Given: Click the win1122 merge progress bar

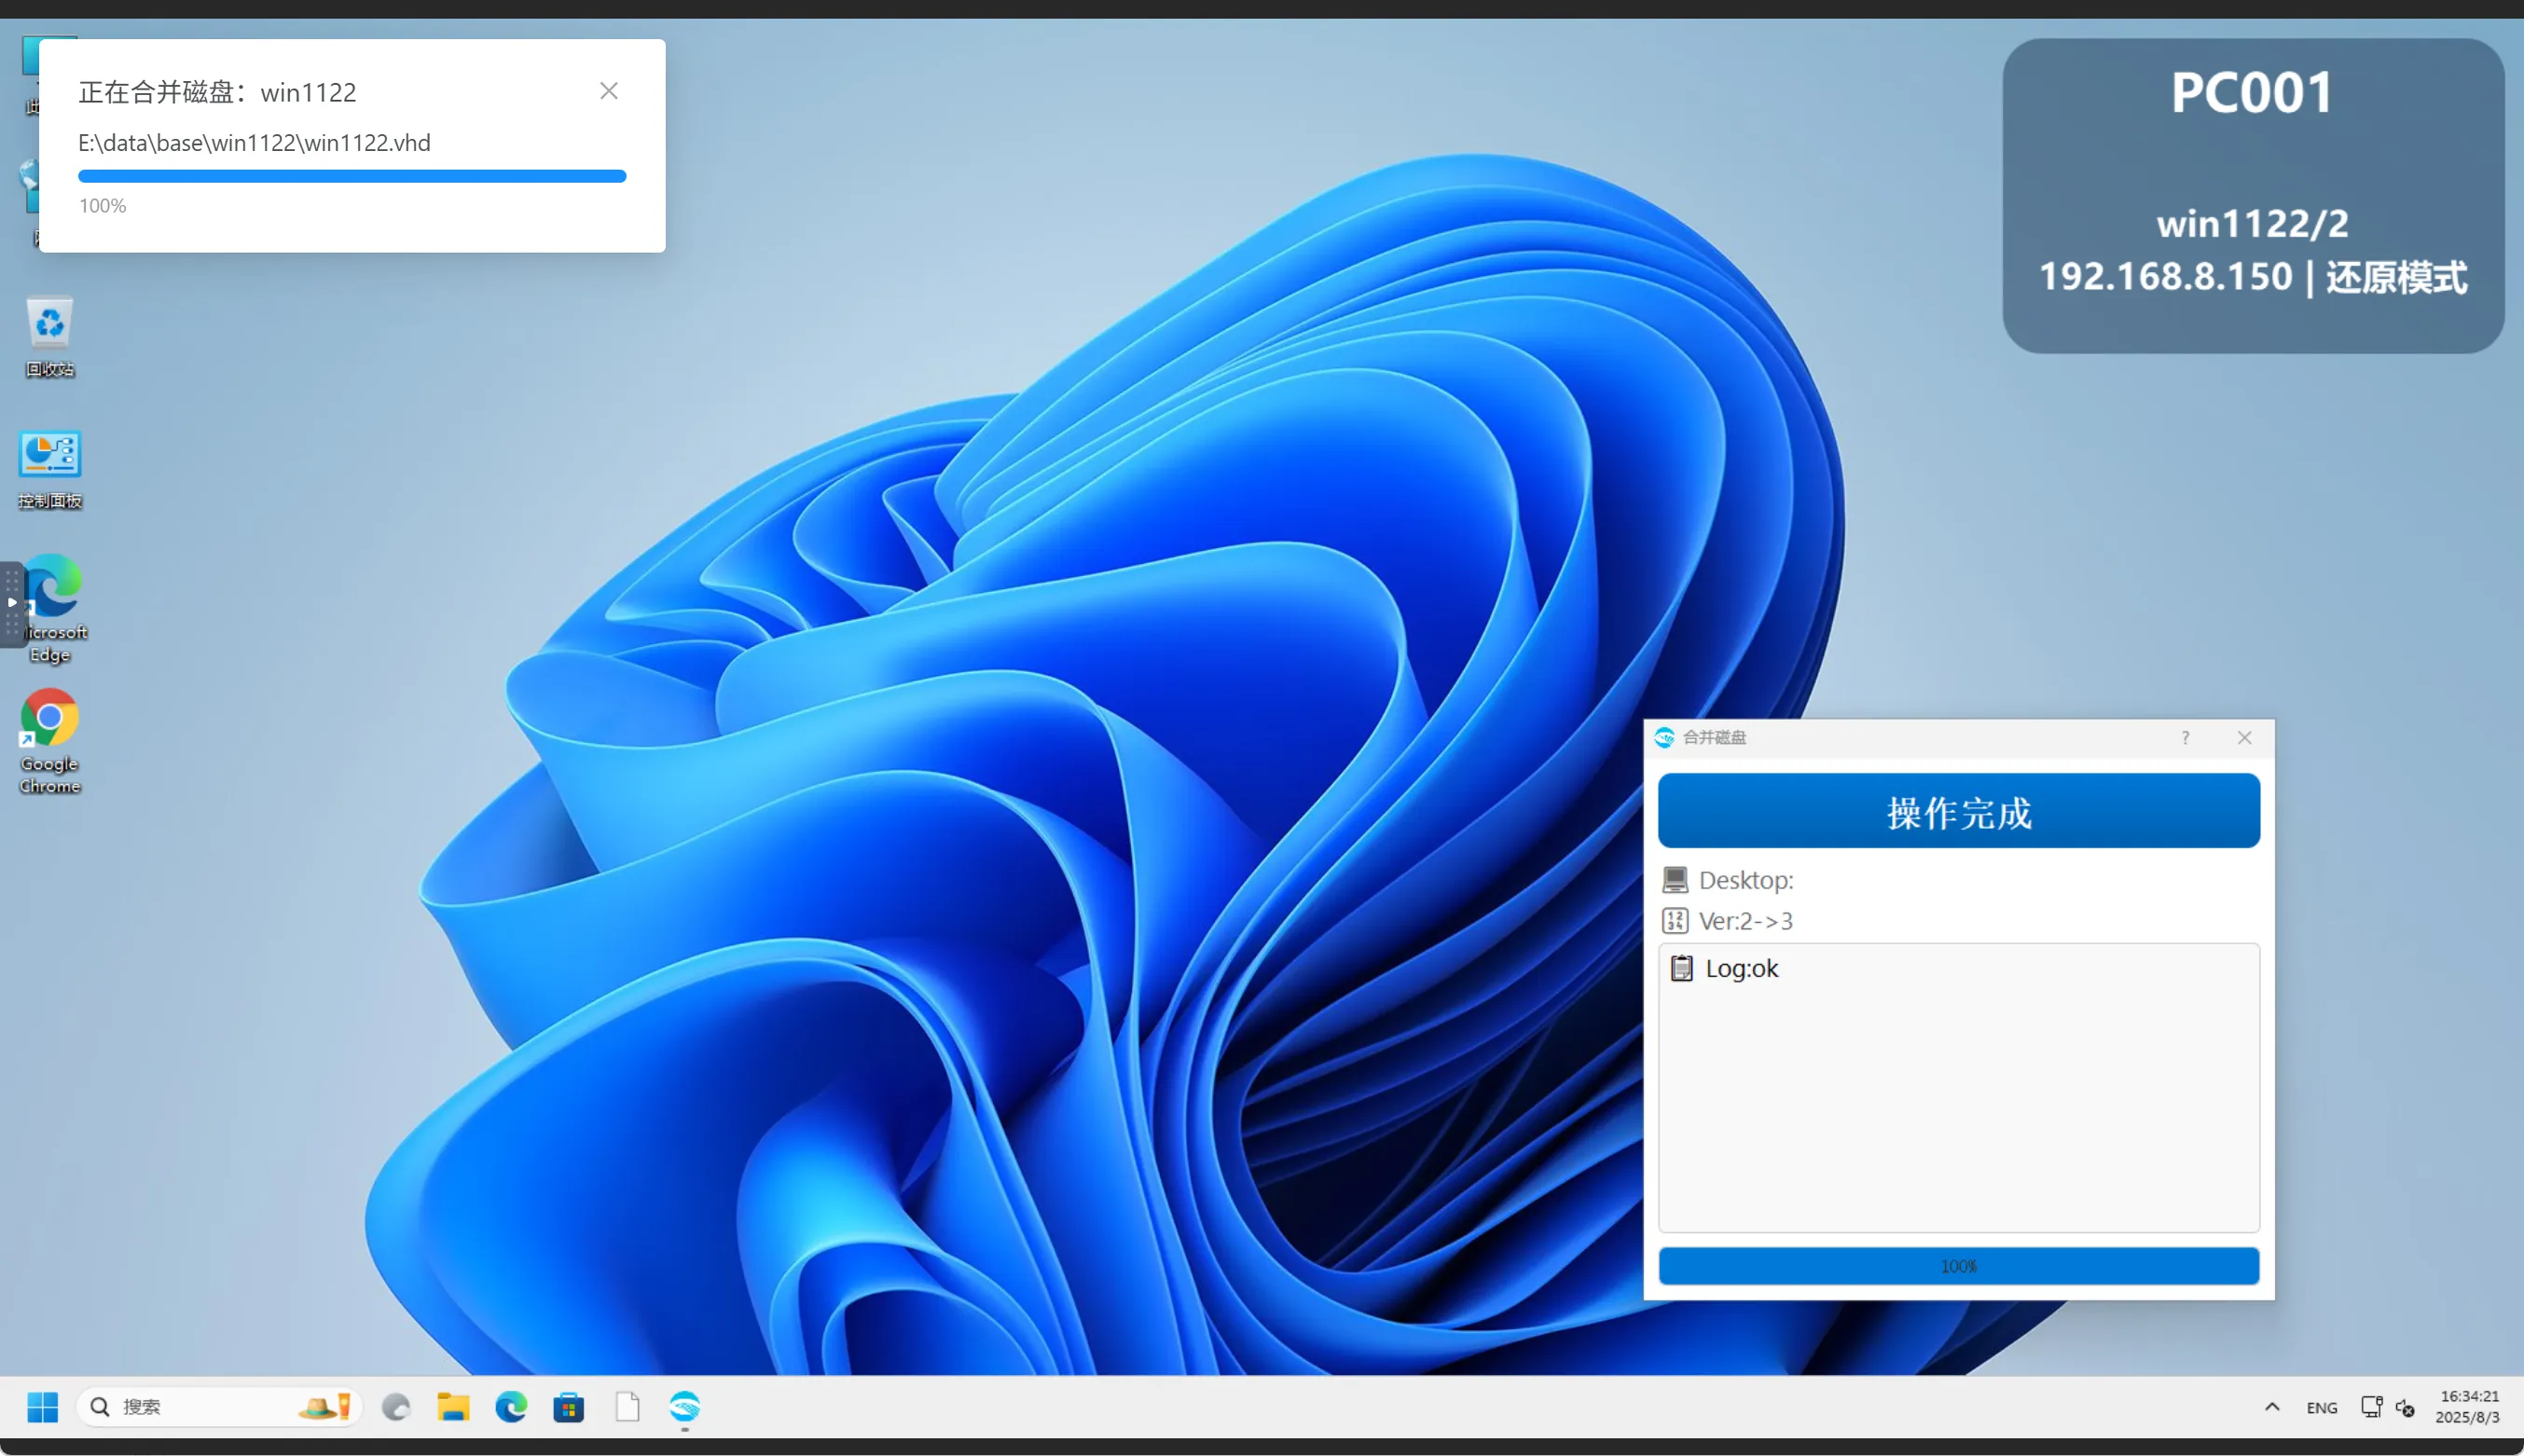Looking at the screenshot, I should pyautogui.click(x=352, y=176).
